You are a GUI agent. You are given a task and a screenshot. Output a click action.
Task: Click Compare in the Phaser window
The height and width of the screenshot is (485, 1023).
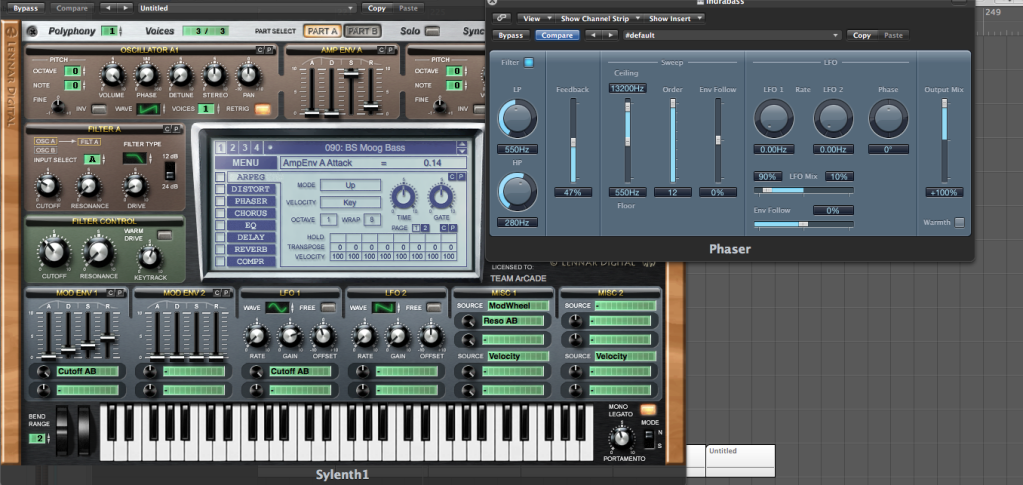557,35
